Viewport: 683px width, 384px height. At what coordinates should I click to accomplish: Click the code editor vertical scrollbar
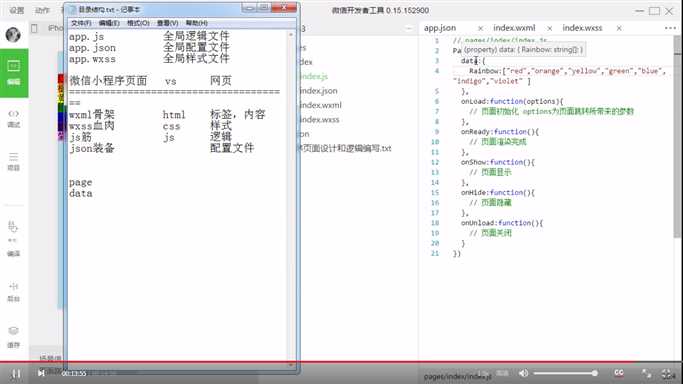tap(677, 137)
